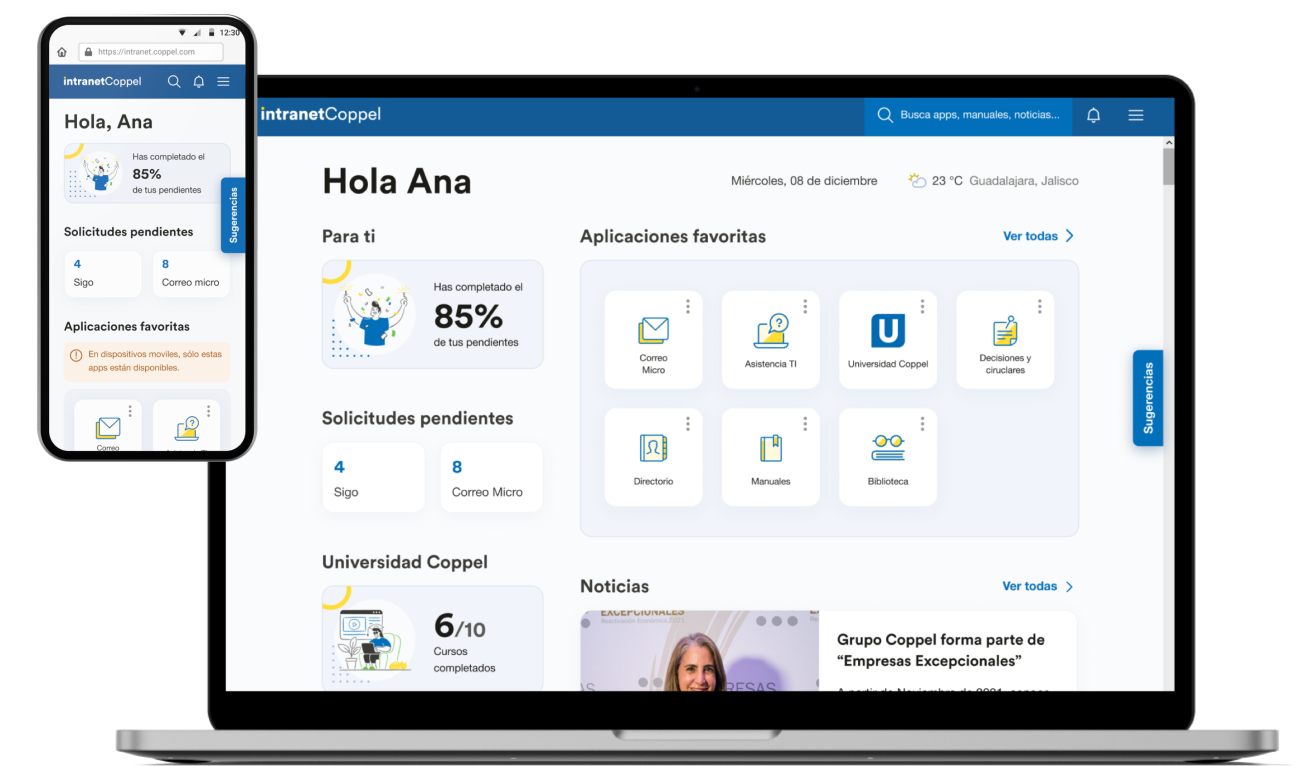Click Ver todas for Noticias

click(1039, 586)
